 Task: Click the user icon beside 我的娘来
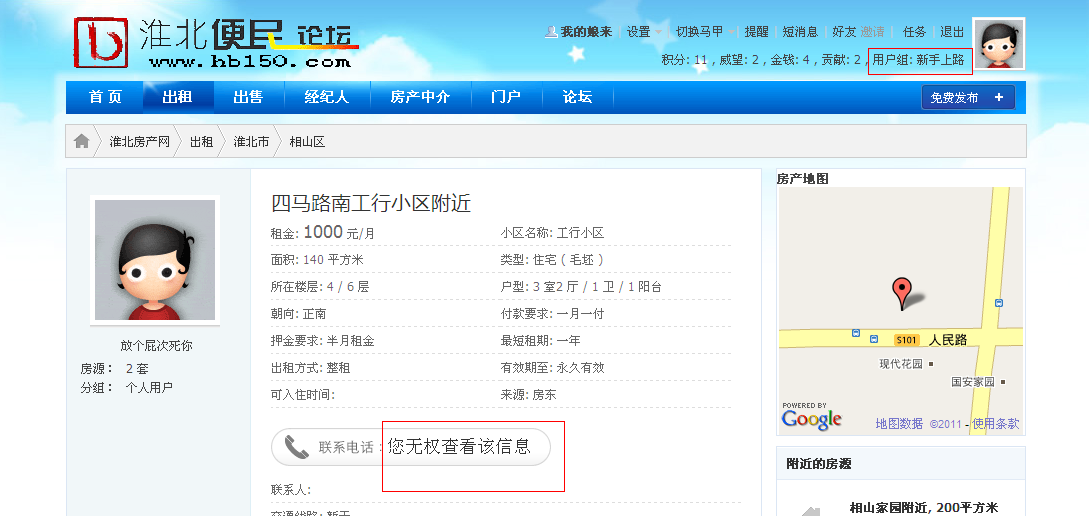click(551, 32)
